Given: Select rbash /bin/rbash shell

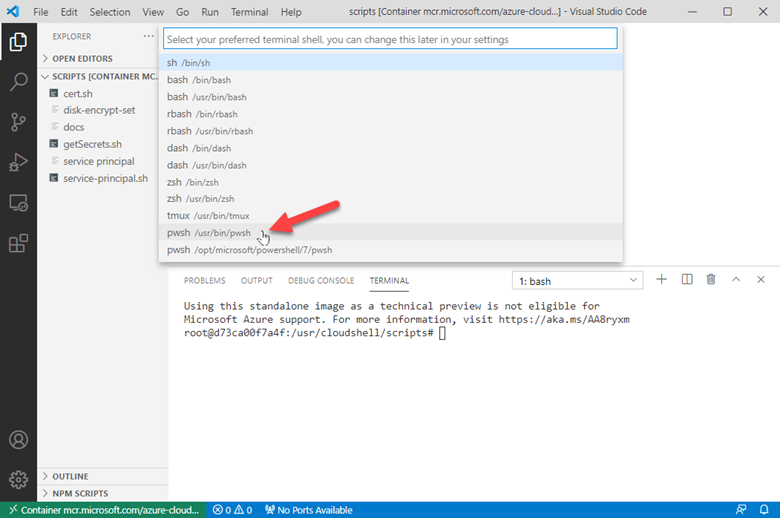Looking at the screenshot, I should point(391,114).
